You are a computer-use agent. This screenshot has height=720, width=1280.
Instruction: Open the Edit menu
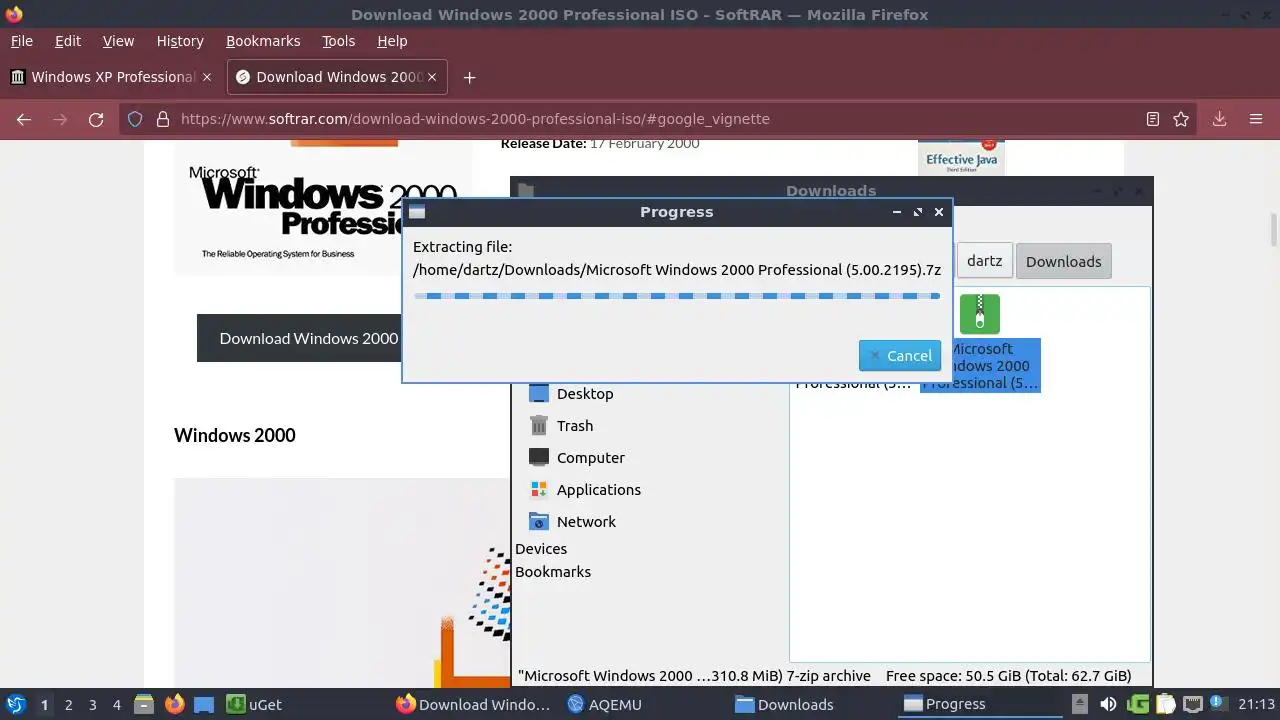68,41
